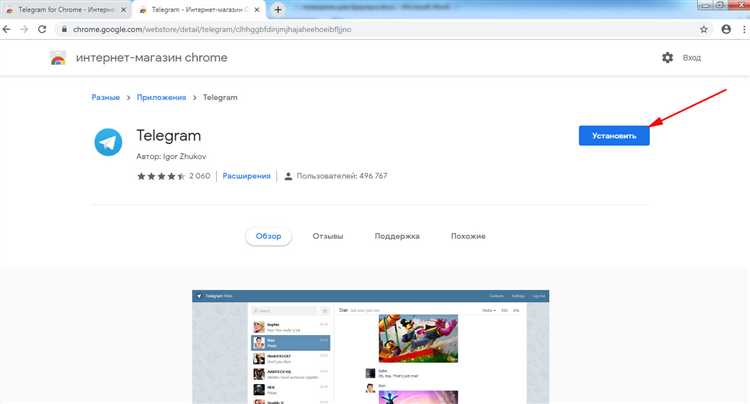Open the Поддержка tab

(x=397, y=236)
